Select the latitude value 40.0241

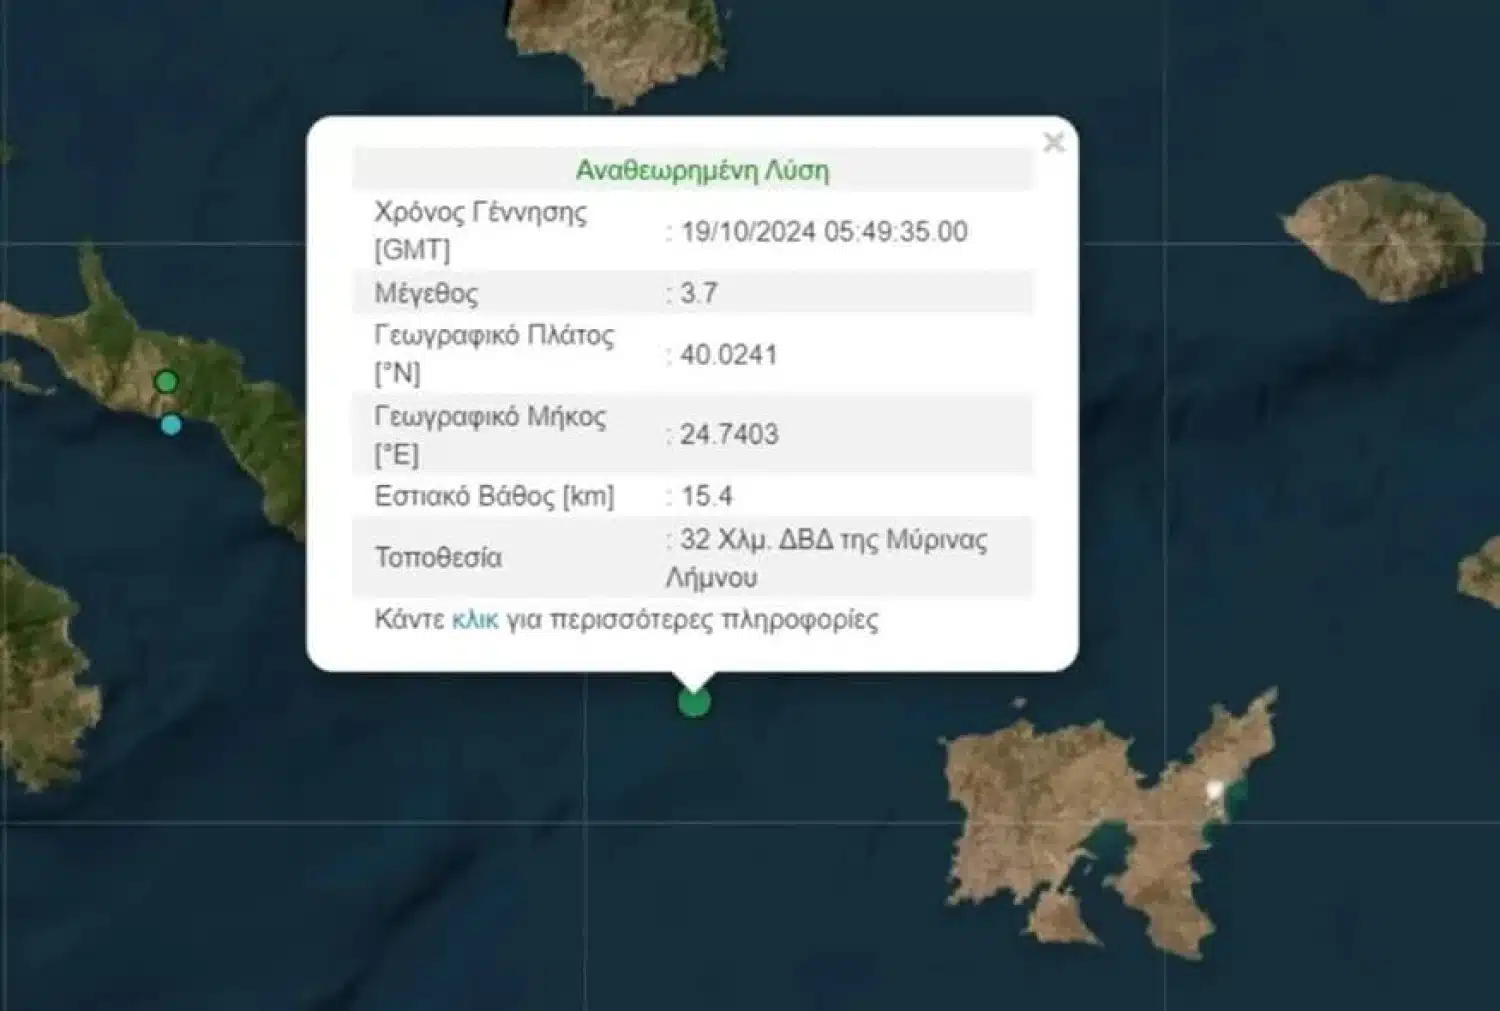pyautogui.click(x=728, y=355)
